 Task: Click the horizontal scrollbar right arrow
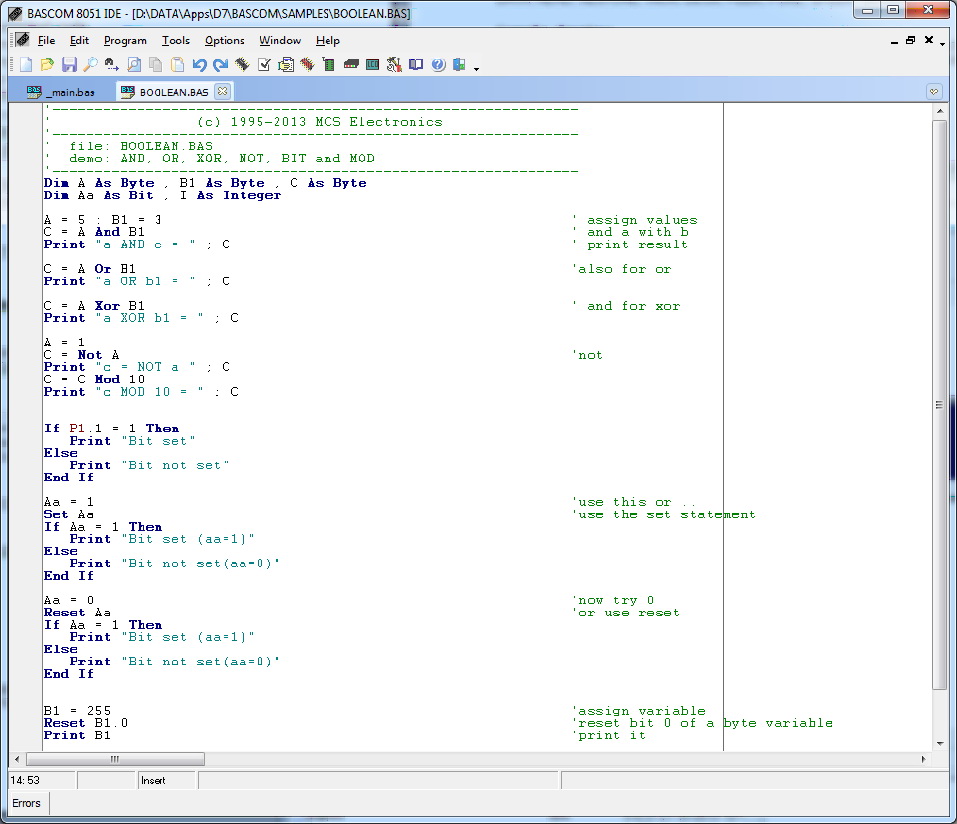[923, 759]
